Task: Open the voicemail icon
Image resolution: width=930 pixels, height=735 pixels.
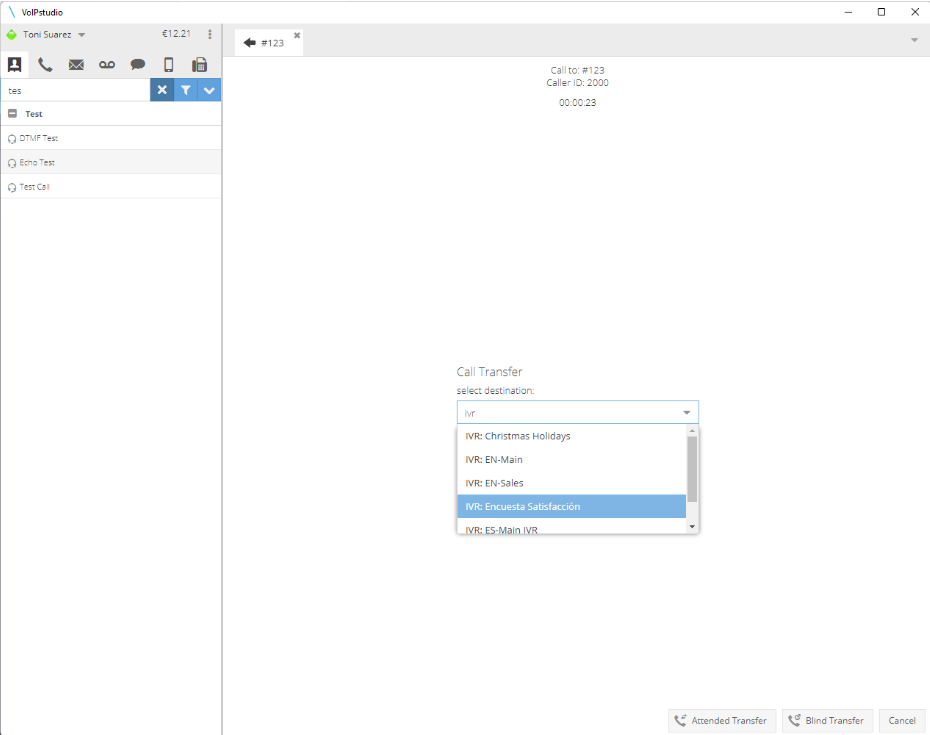Action: (x=107, y=65)
